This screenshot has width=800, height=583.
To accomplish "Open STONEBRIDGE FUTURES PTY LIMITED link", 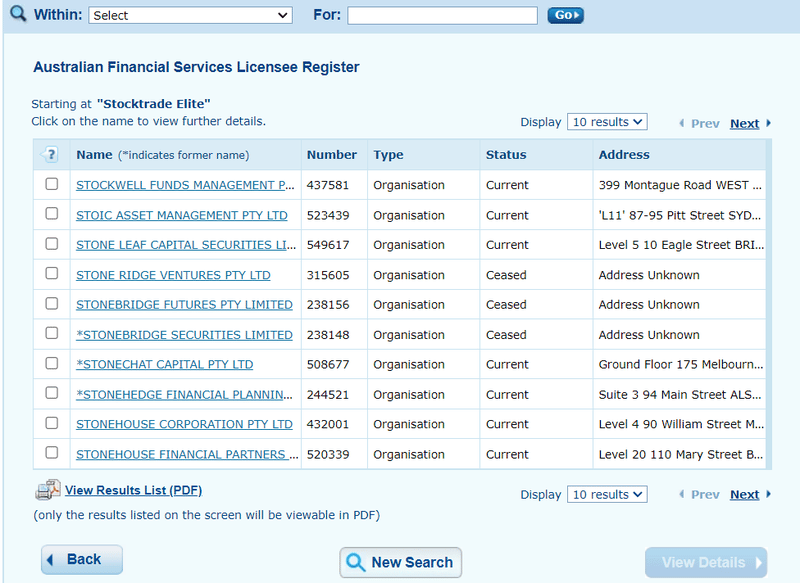I will (184, 305).
